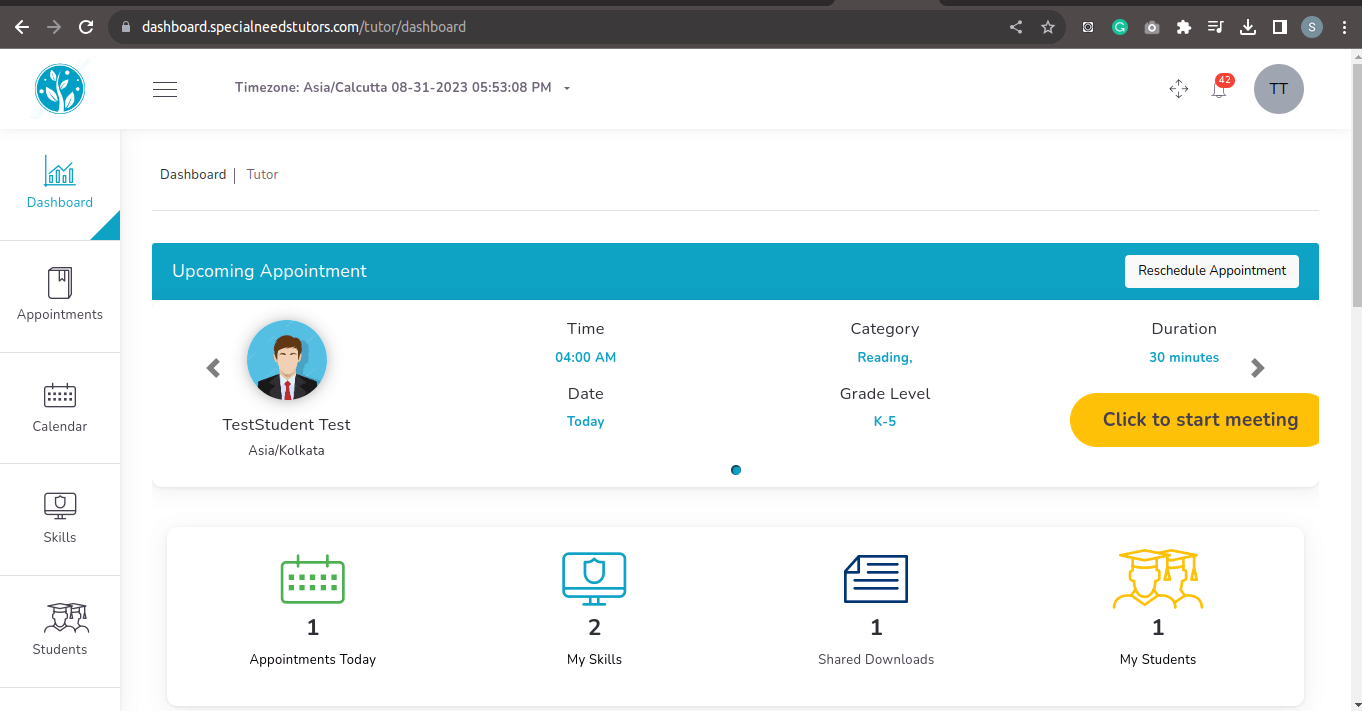Click the My Skills monitor icon

point(594,579)
